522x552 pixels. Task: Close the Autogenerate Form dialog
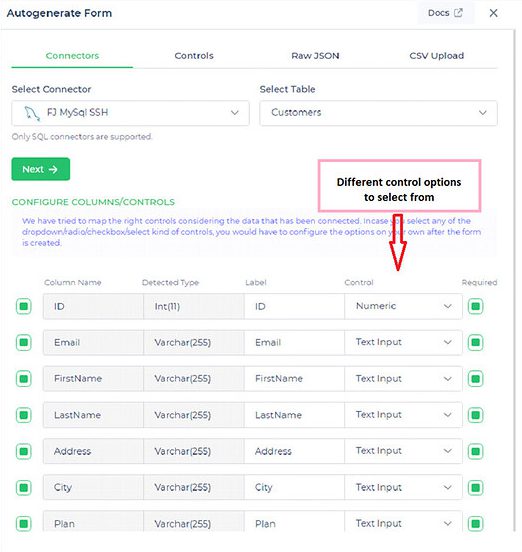493,13
